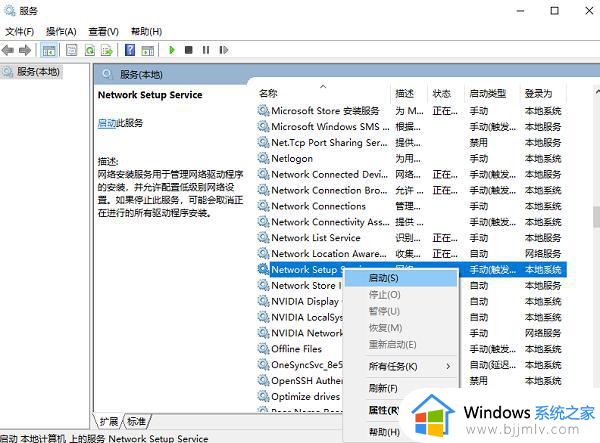Click gear icon beside Network Connections
Screen dimensions: 600x443
point(263,206)
